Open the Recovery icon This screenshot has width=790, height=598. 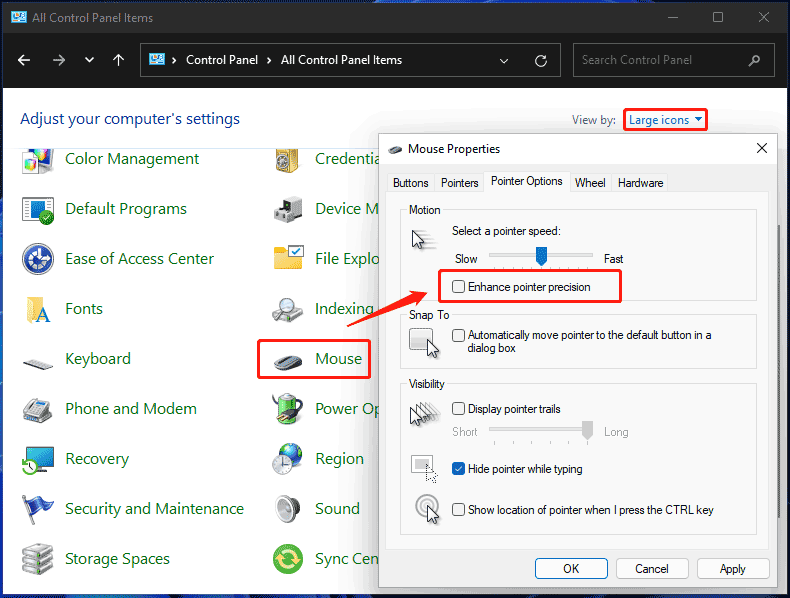coord(38,459)
